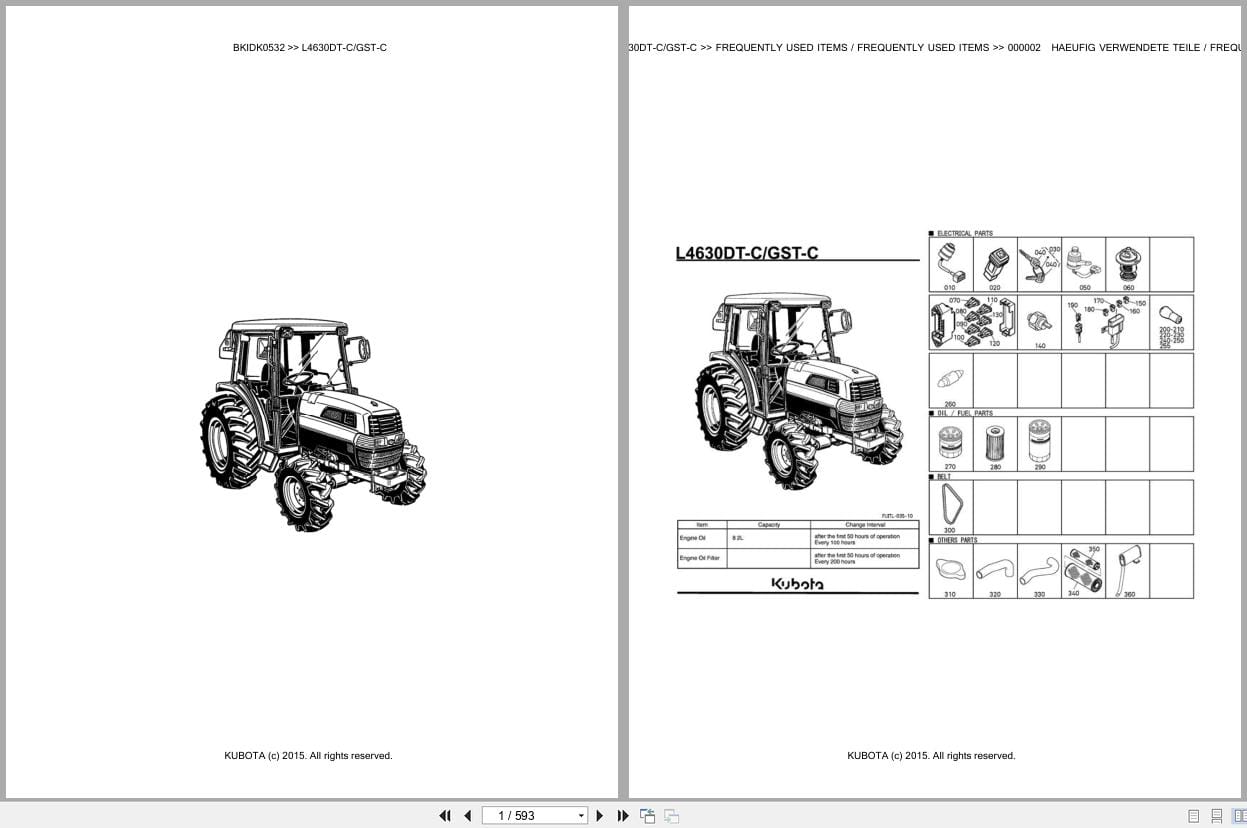The width and height of the screenshot is (1247, 828).
Task: Click the 'ELECTRICAL PARTS' section label
Action: 965,233
